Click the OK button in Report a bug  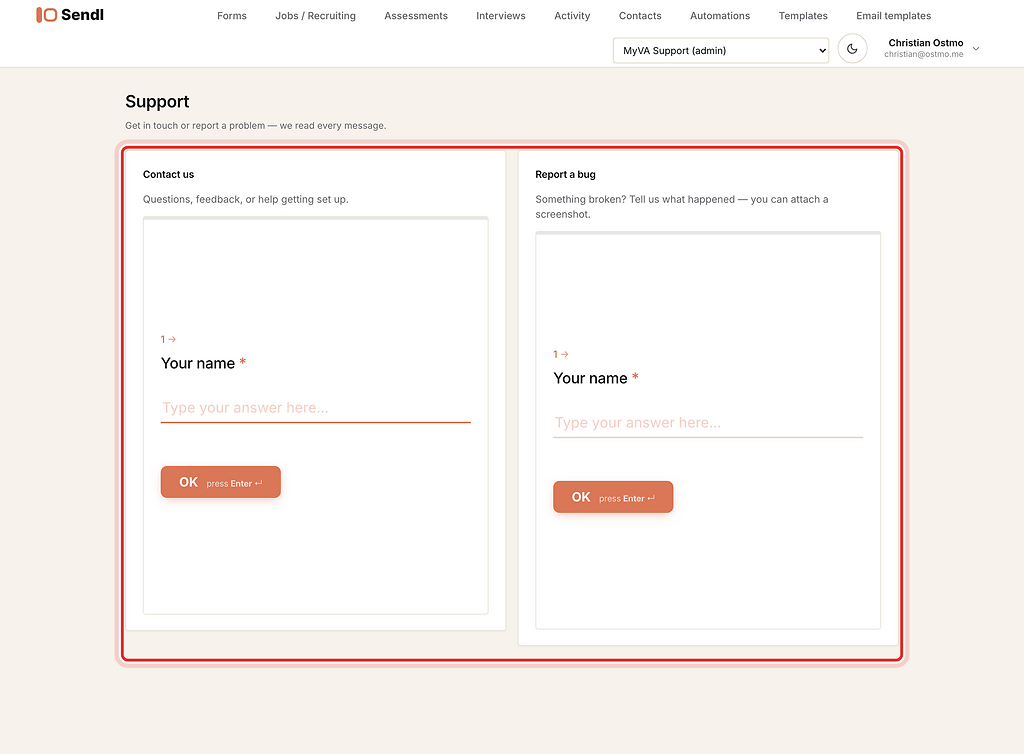[613, 497]
